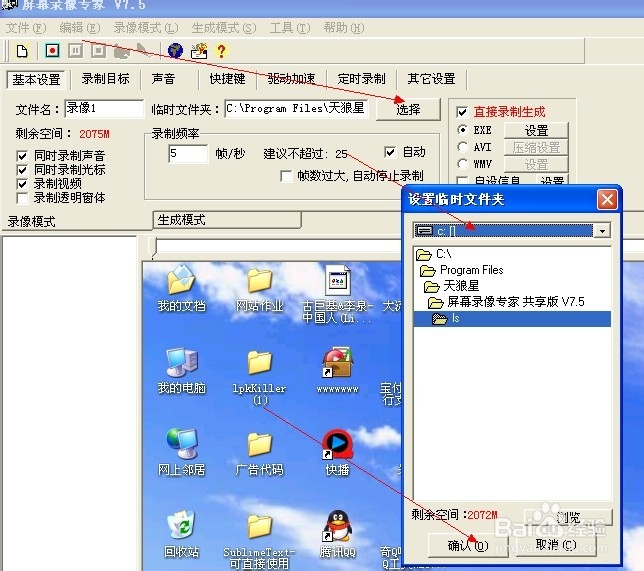This screenshot has height=571, width=644.
Task: Switch to the 基本设置 tab
Action: click(36, 80)
